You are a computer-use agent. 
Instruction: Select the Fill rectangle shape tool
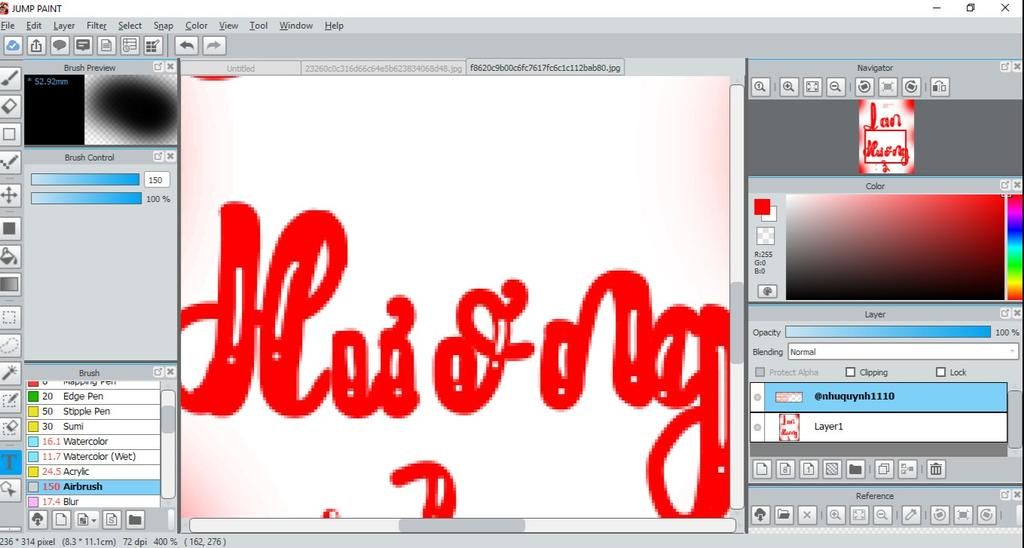[x=9, y=229]
